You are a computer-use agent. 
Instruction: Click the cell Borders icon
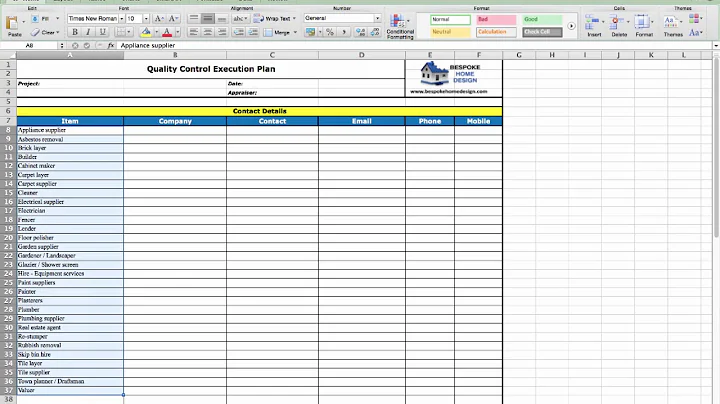(x=120, y=32)
